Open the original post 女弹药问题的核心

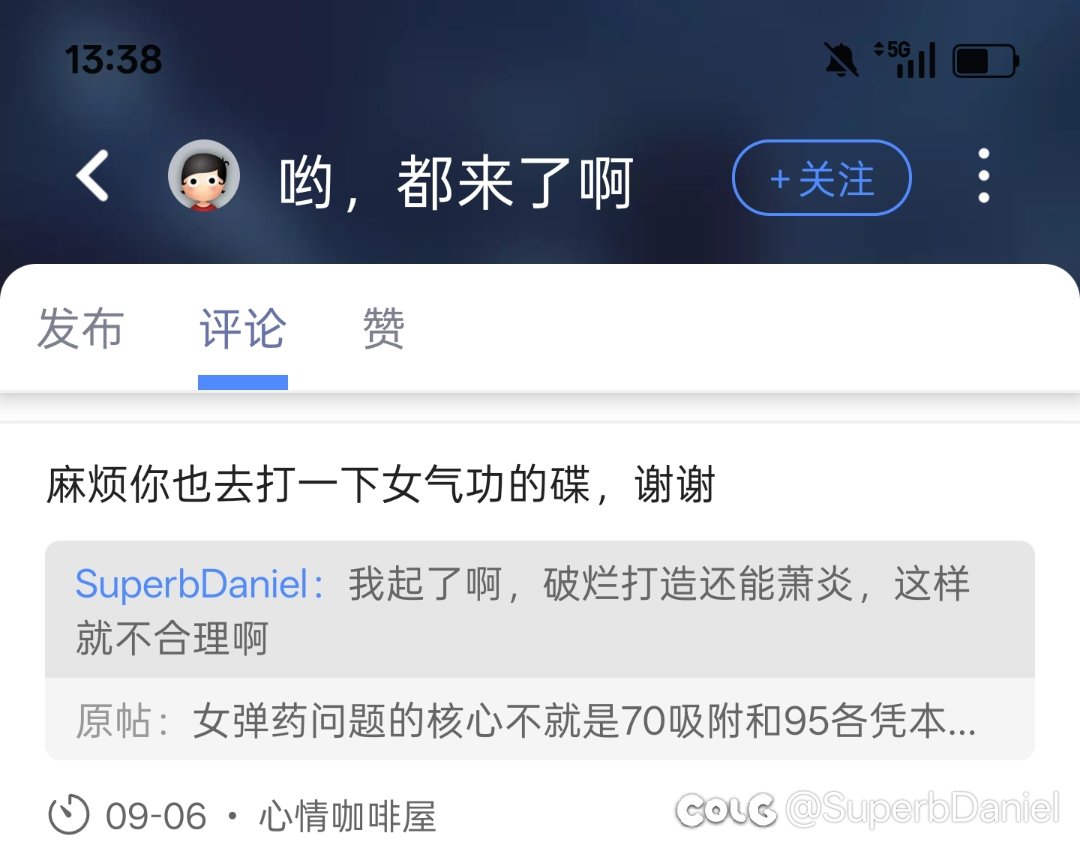click(540, 719)
